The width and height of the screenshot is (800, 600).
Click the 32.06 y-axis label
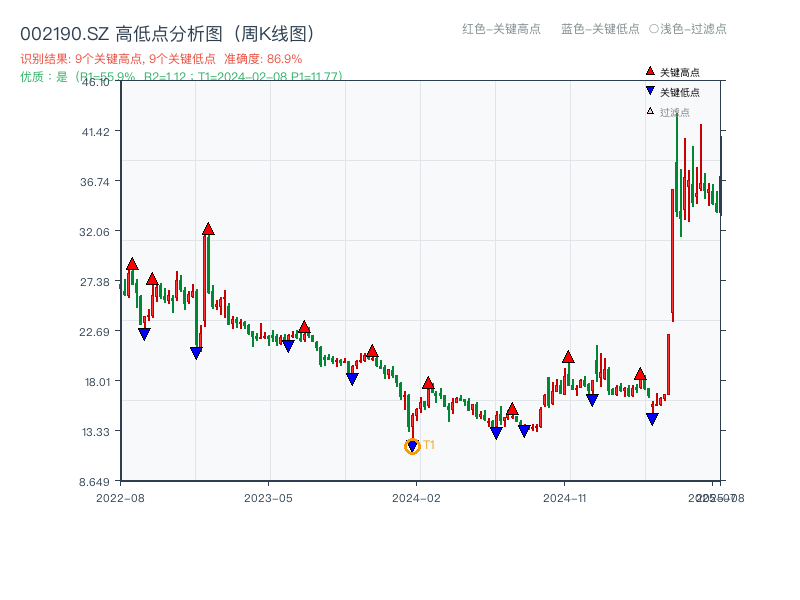pos(94,232)
